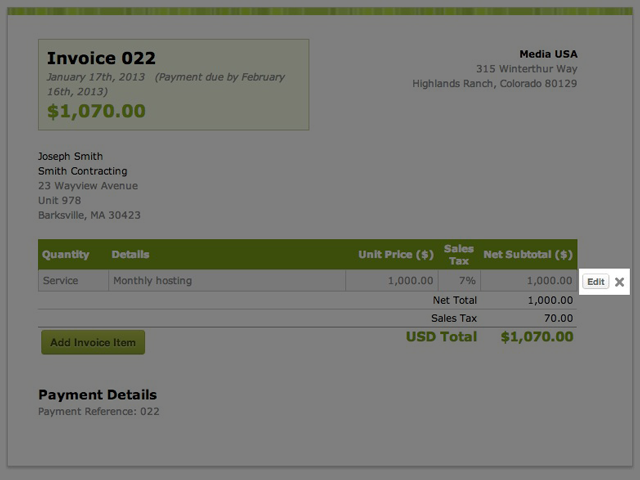Screen dimensions: 640x480
Task: Select the USD Total label
Action: [x=441, y=337]
